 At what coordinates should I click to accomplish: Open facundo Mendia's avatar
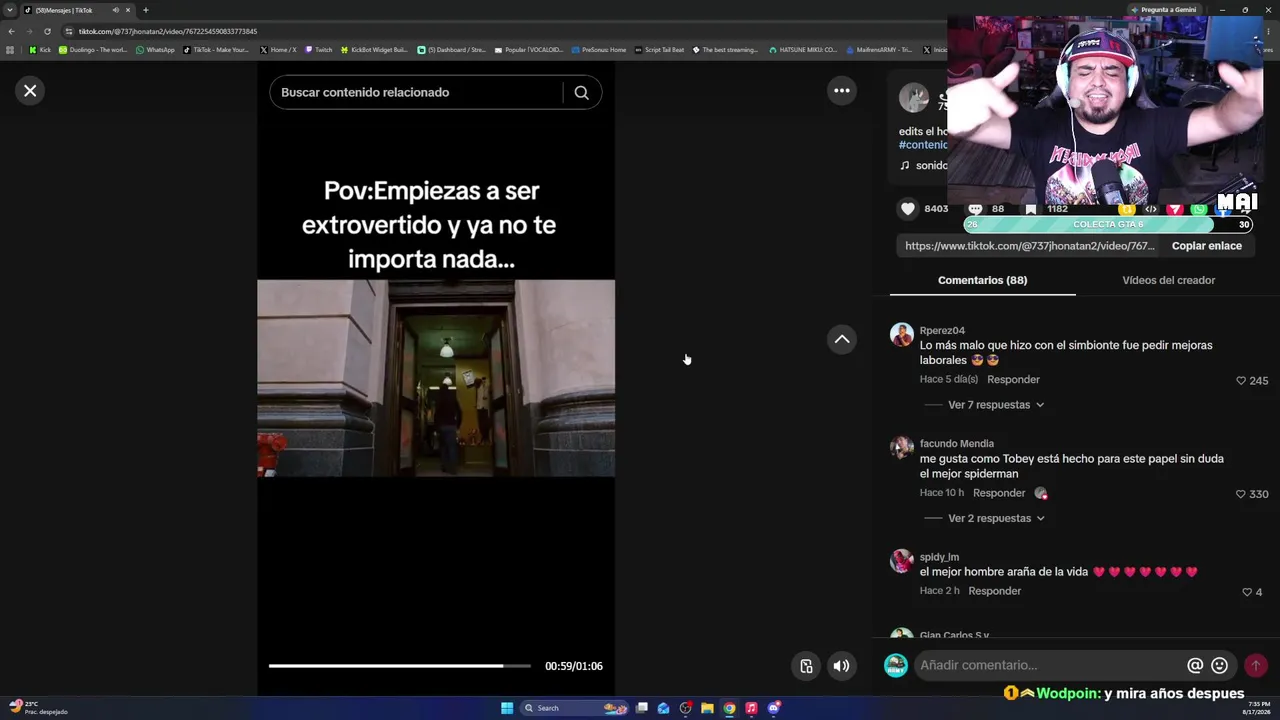[x=902, y=447]
